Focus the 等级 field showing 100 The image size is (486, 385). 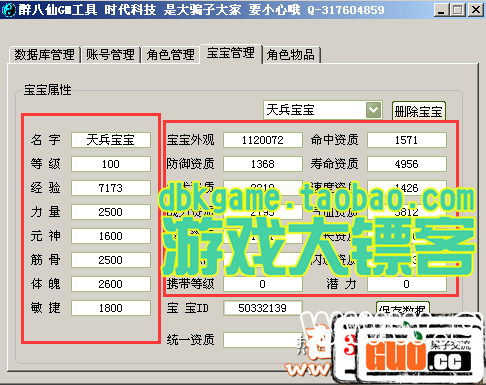111,164
